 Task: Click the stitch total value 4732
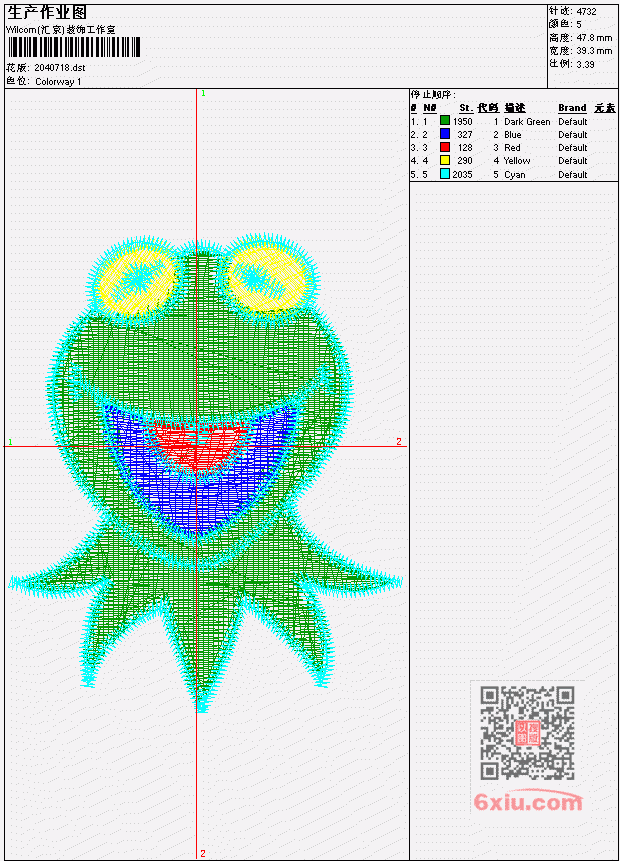586,11
